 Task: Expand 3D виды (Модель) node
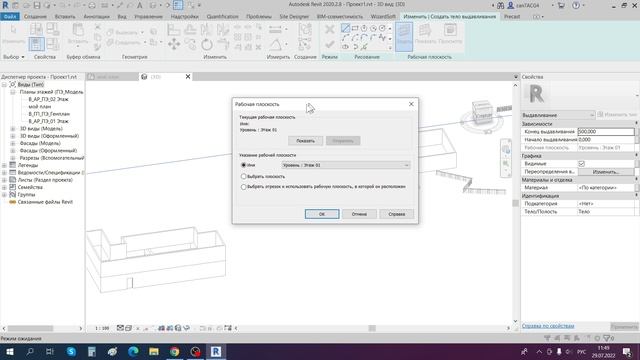[x=13, y=129]
